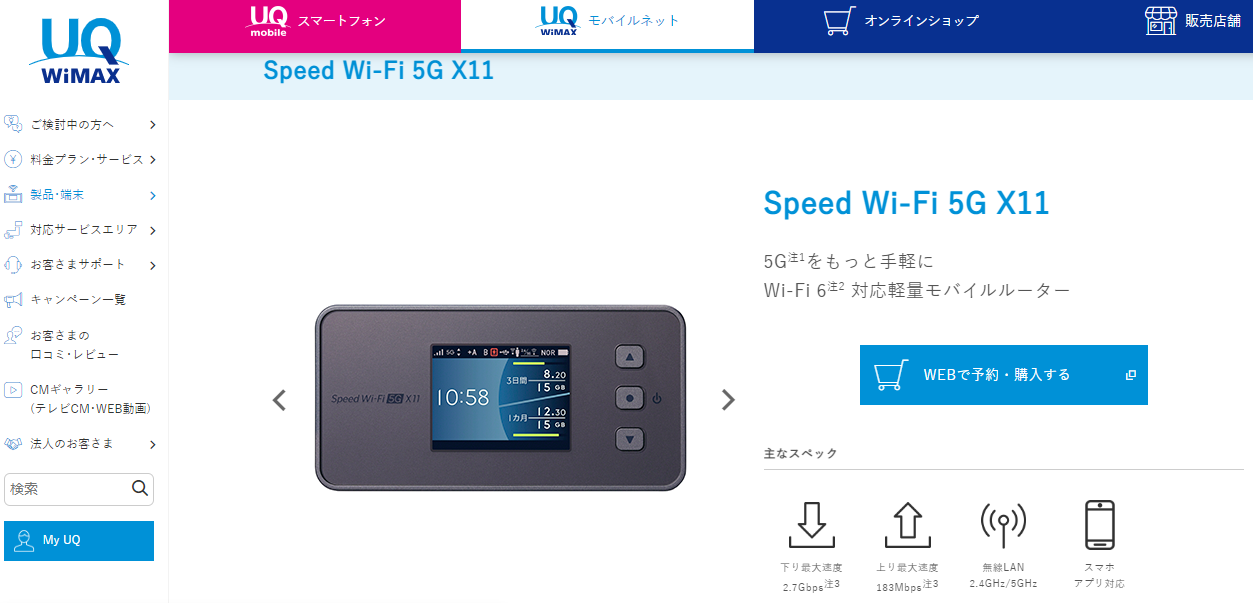Expand the 対応サービスエリア menu
Screen dimensions: 1253x603
(81, 230)
